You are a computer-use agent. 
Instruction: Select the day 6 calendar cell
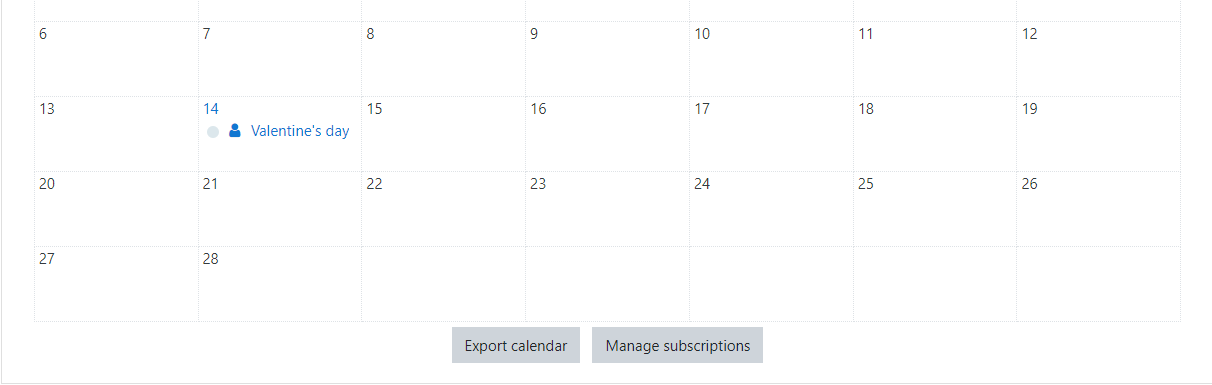coord(116,59)
